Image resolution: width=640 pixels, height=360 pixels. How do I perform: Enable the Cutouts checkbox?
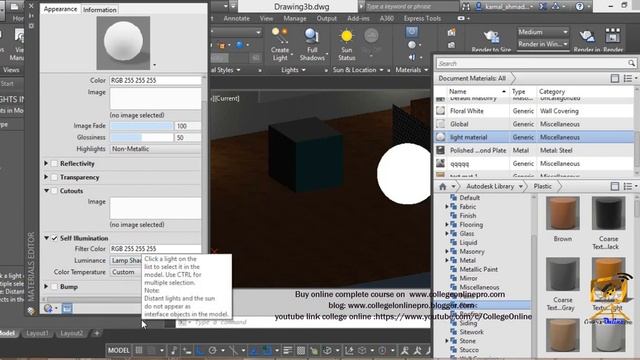point(54,191)
